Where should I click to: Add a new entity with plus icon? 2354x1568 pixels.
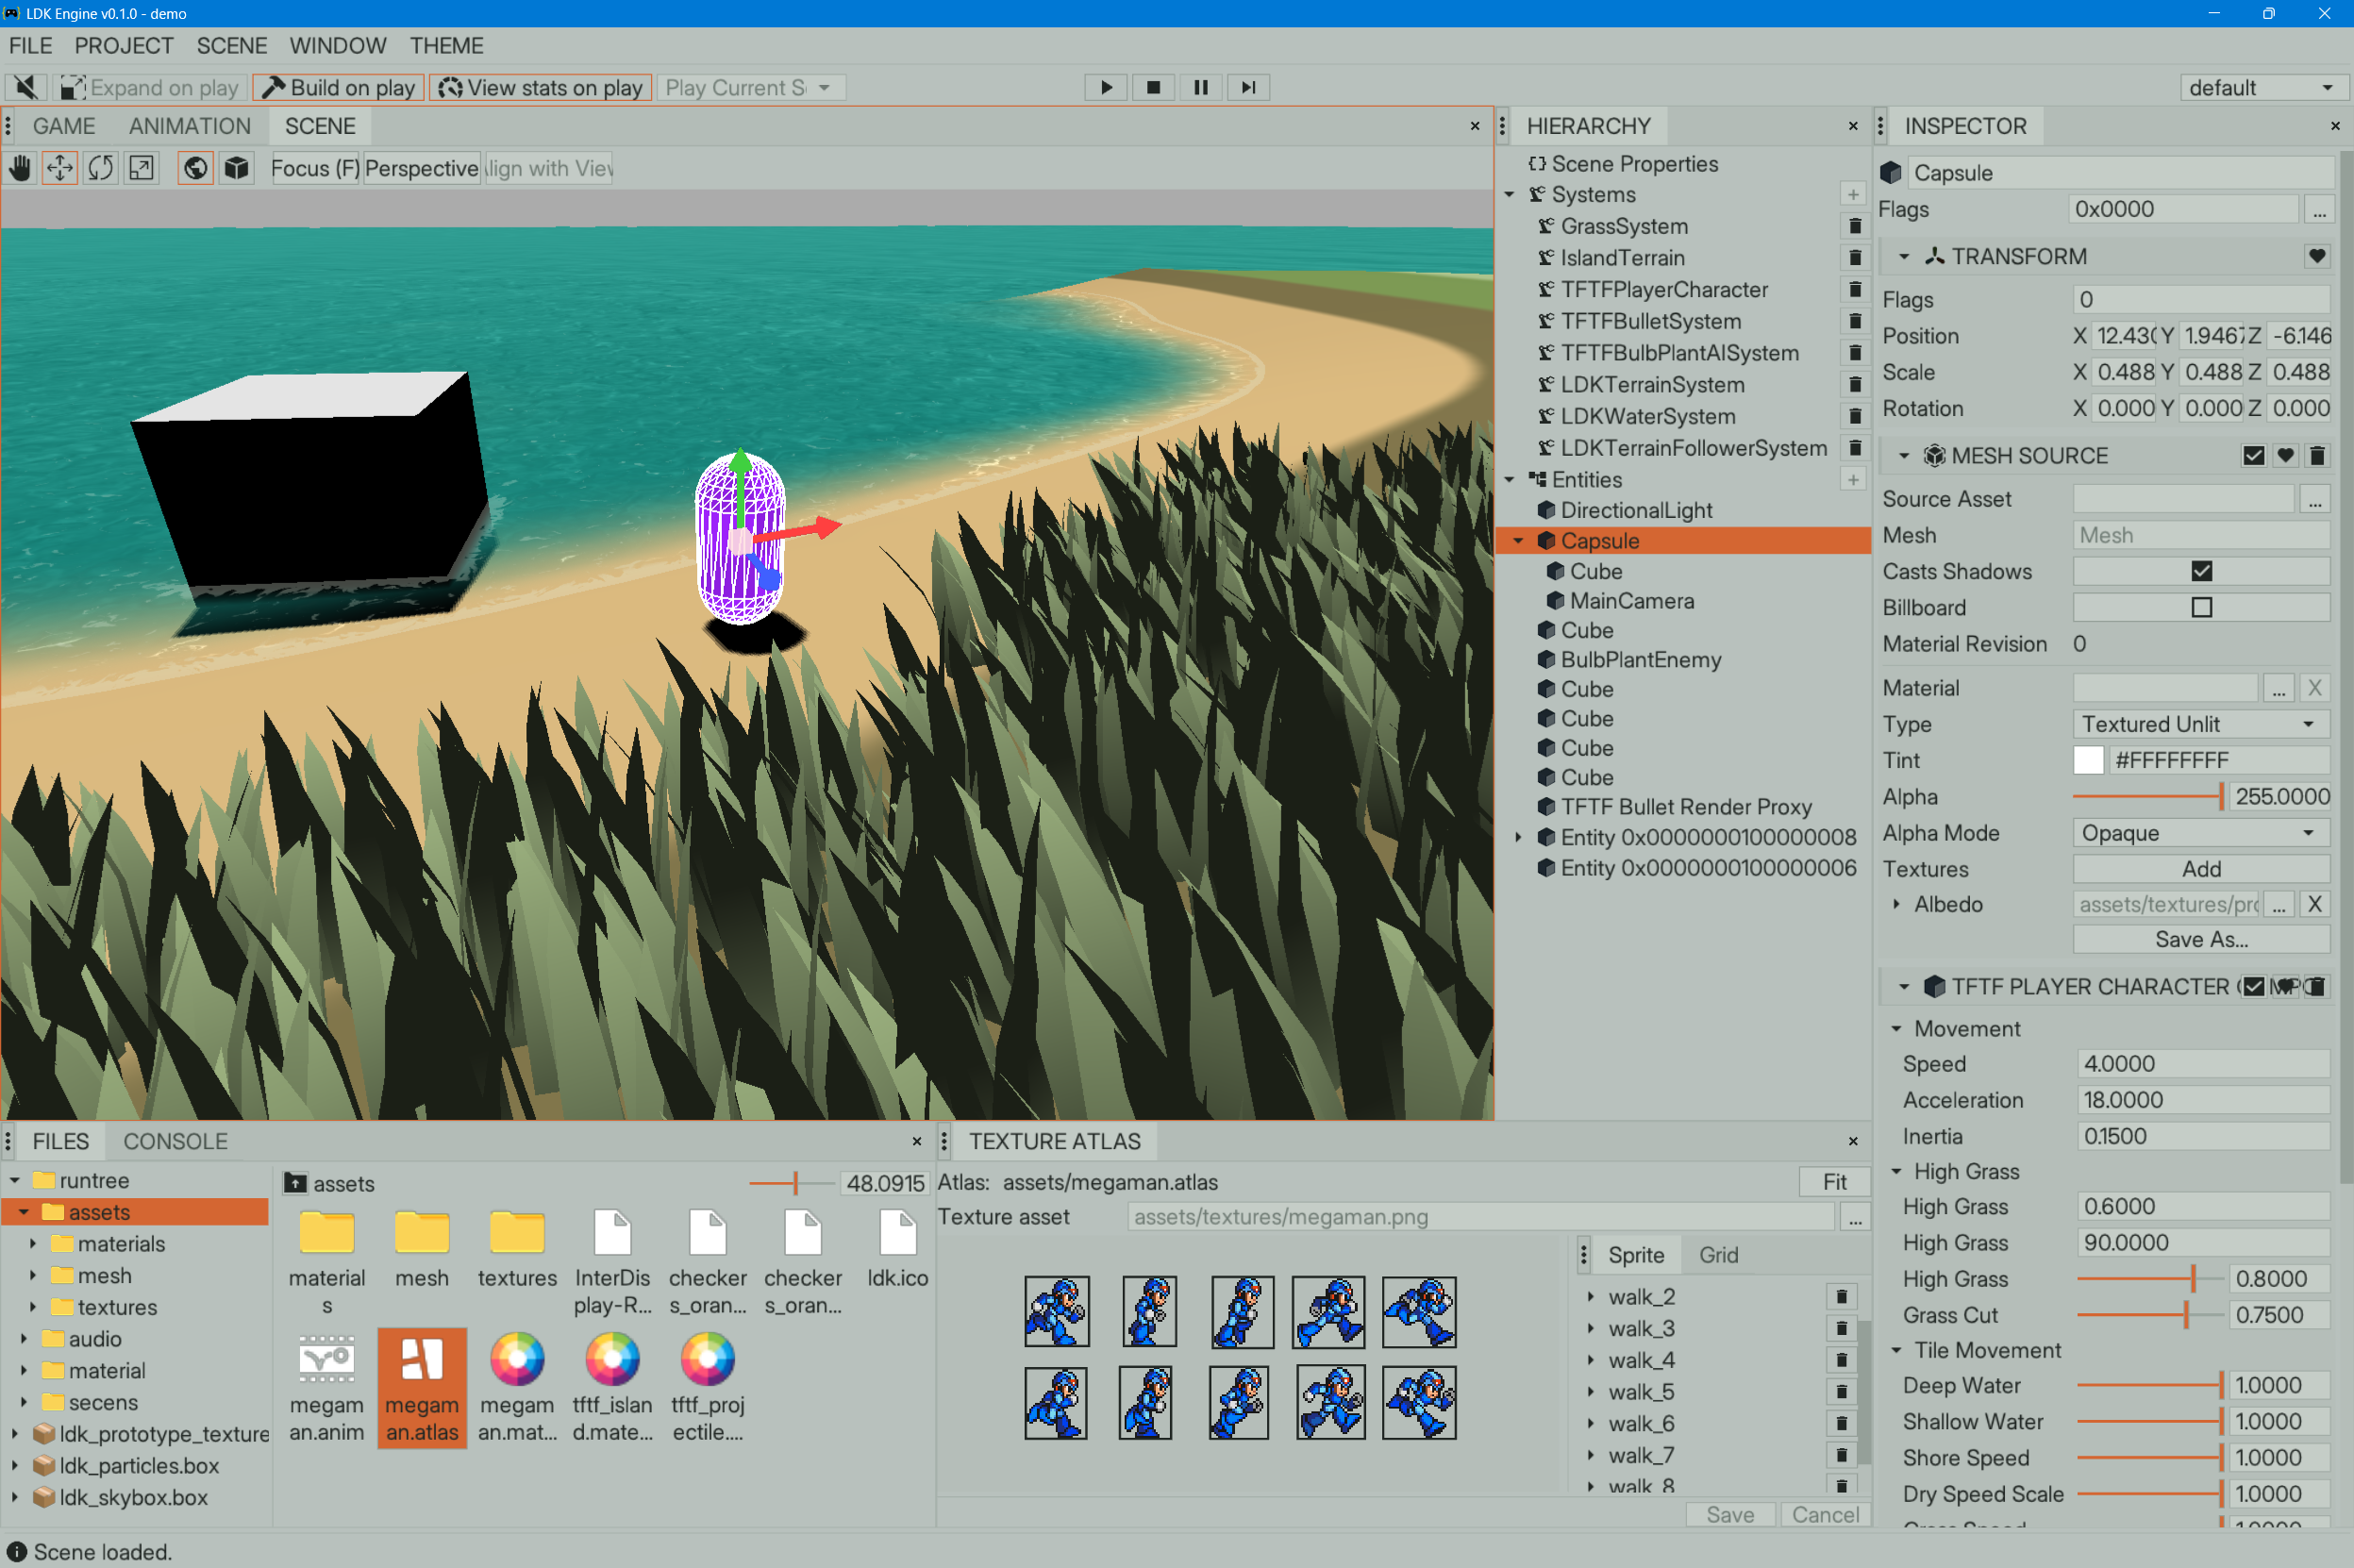click(x=1853, y=480)
